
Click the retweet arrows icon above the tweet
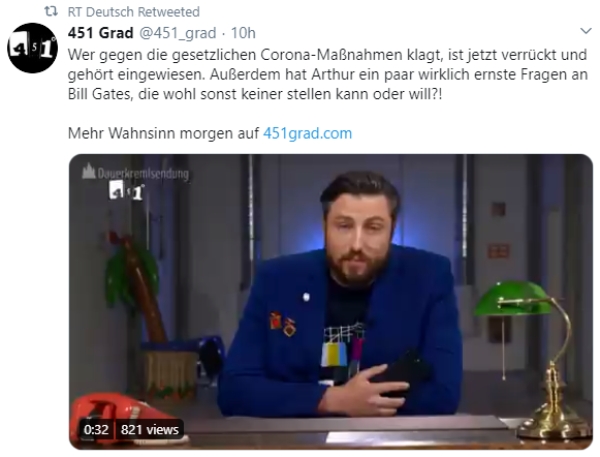51,11
